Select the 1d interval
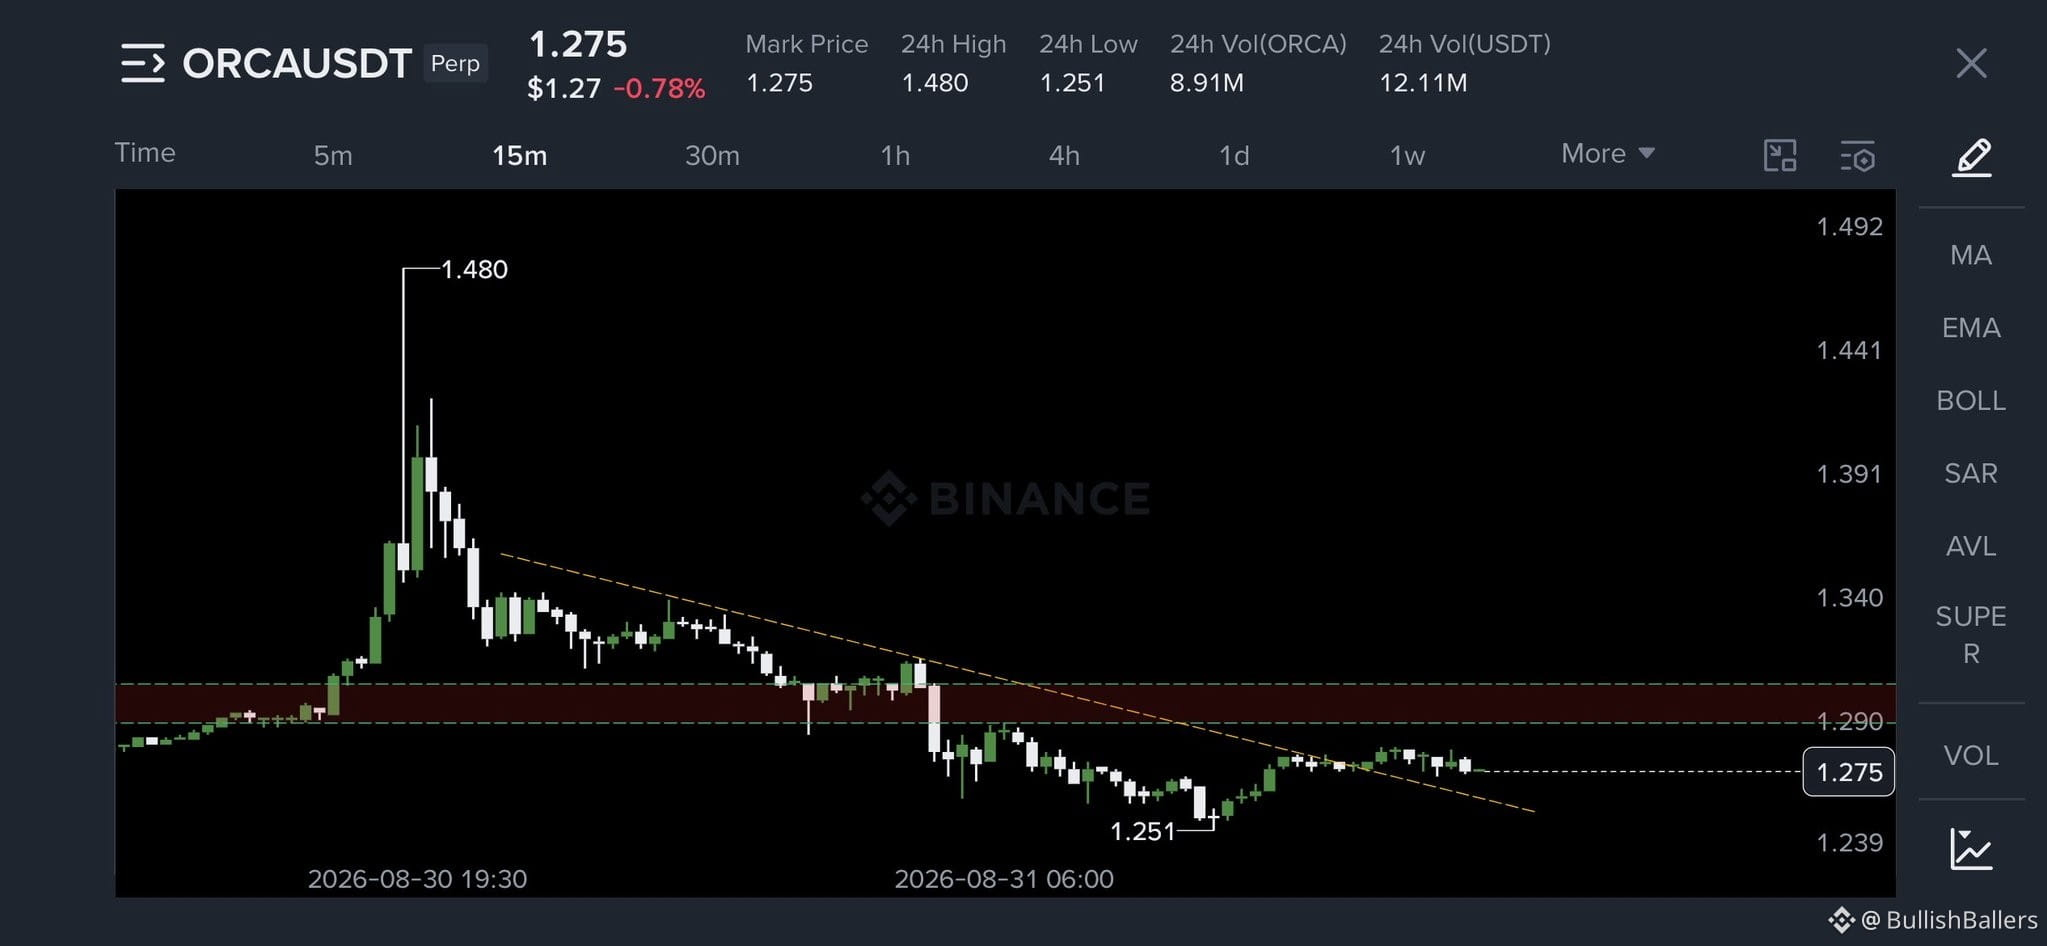2047x946 pixels. [x=1234, y=156]
